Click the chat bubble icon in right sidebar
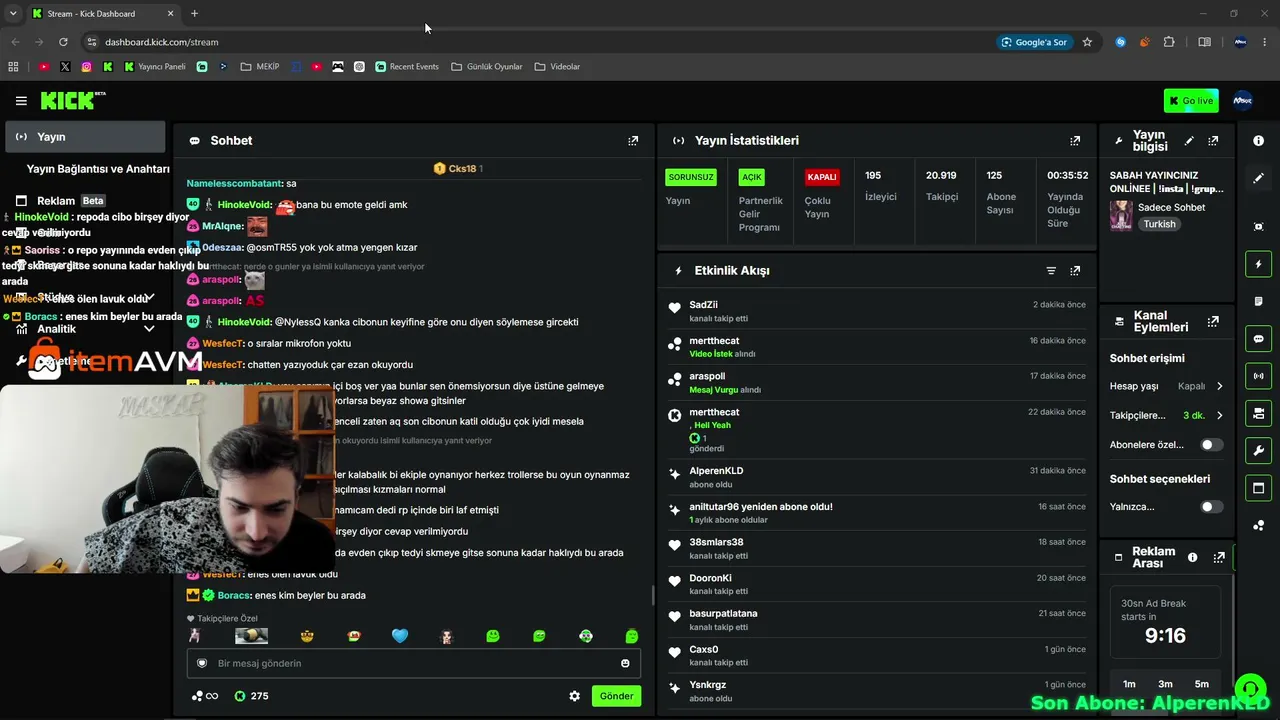 [1258, 339]
